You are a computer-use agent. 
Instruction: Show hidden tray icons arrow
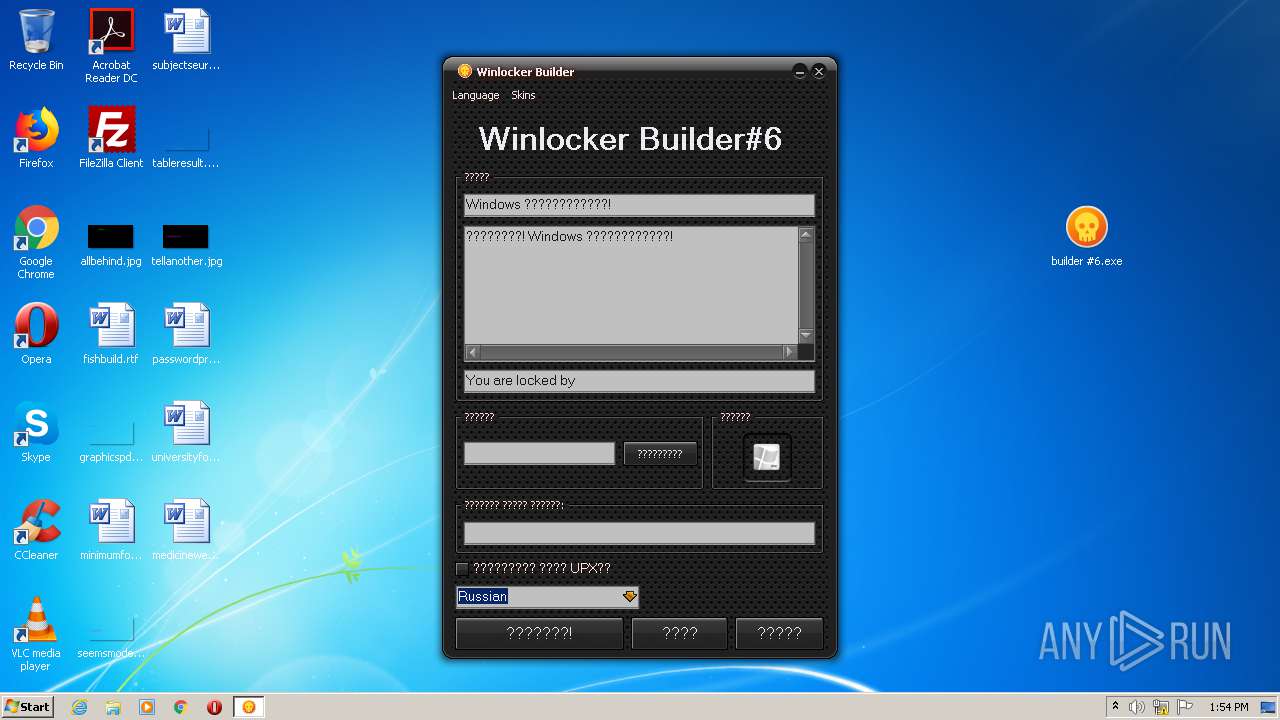(1115, 707)
